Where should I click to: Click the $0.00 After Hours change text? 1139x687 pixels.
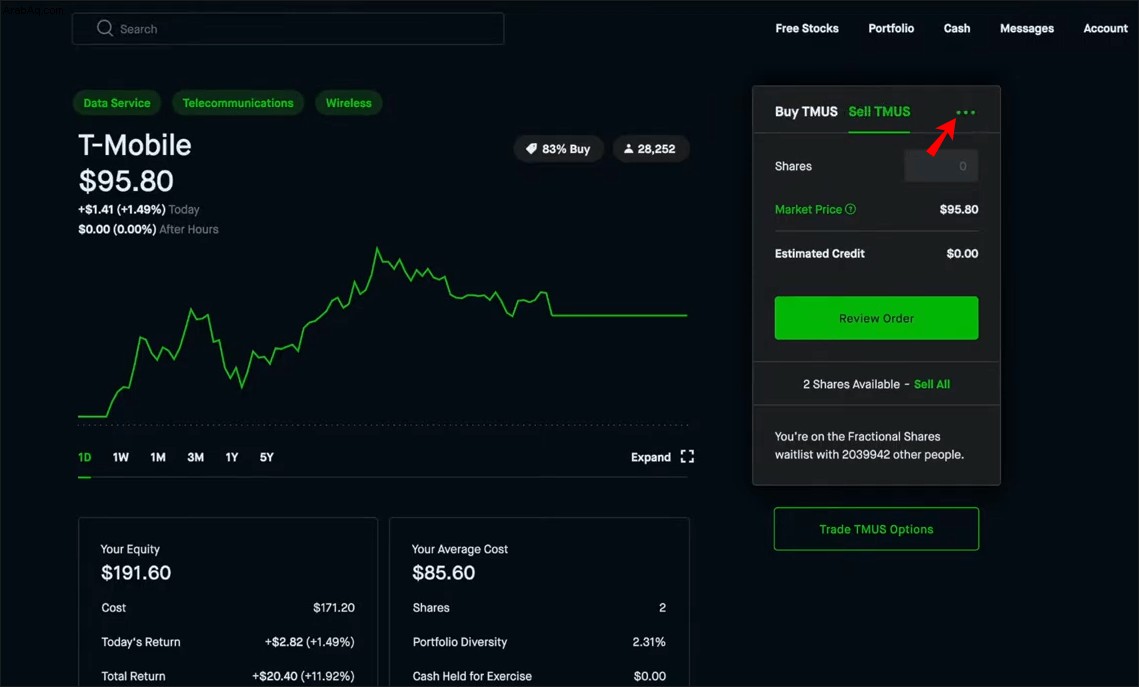click(x=148, y=229)
